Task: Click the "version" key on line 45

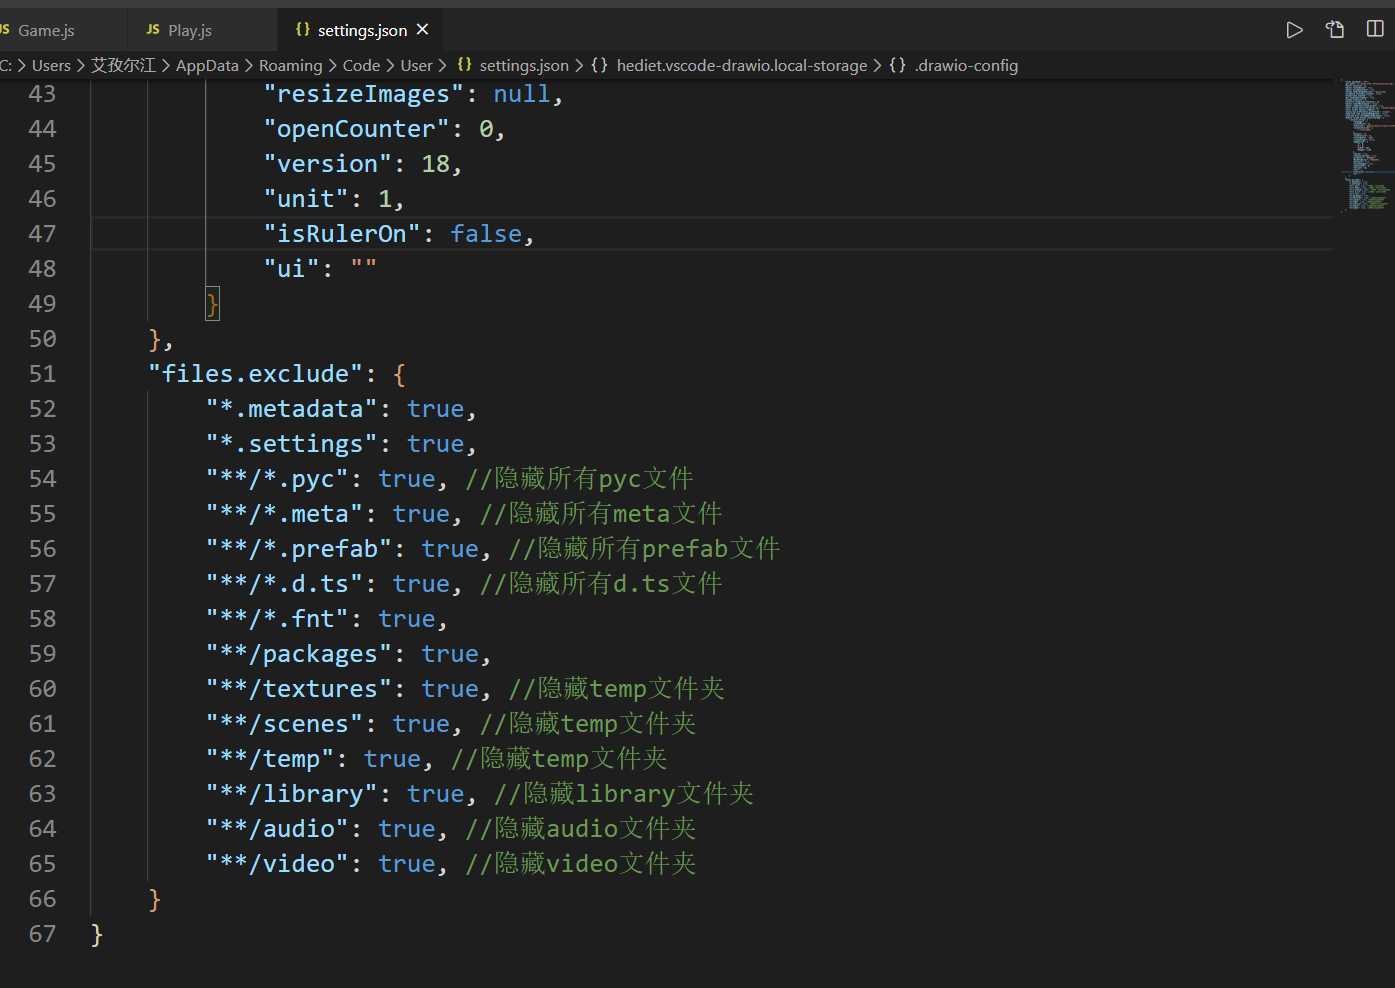Action: coord(328,164)
